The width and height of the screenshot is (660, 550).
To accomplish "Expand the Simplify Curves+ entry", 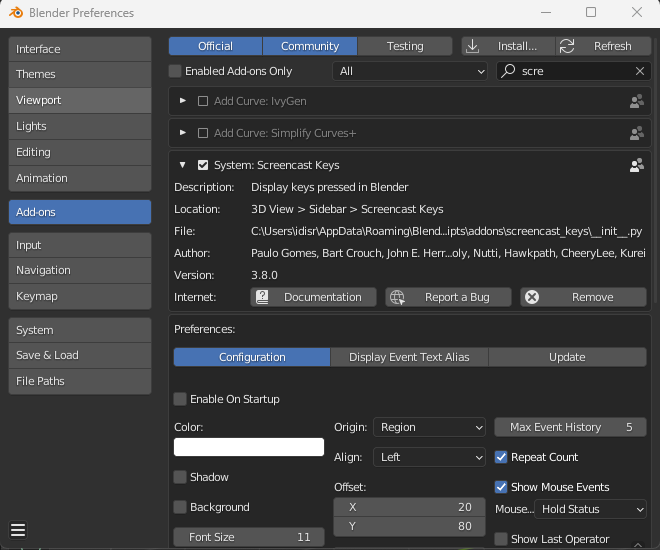I will pyautogui.click(x=183, y=133).
